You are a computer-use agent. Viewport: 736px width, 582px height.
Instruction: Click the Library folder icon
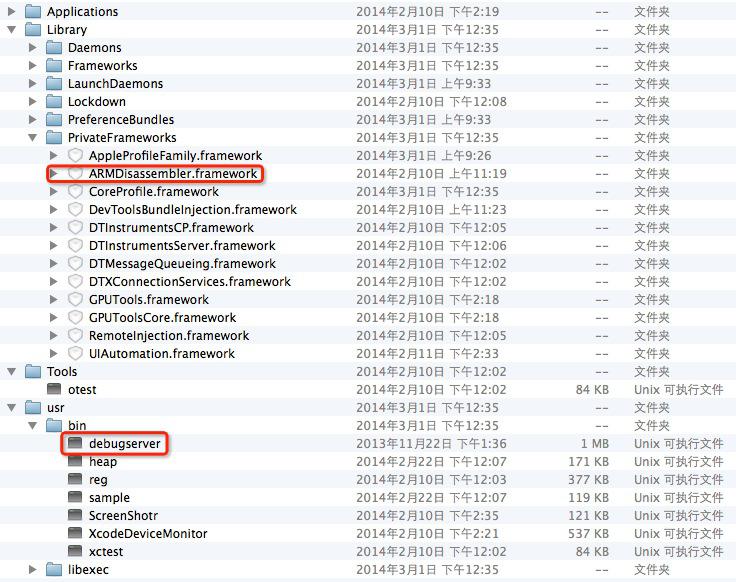coord(33,30)
